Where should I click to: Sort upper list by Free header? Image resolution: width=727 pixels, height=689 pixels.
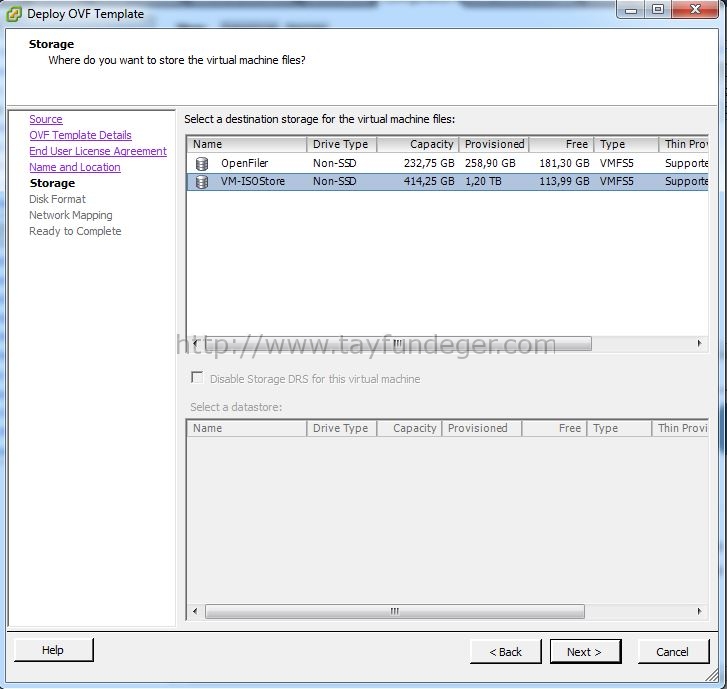[x=561, y=144]
